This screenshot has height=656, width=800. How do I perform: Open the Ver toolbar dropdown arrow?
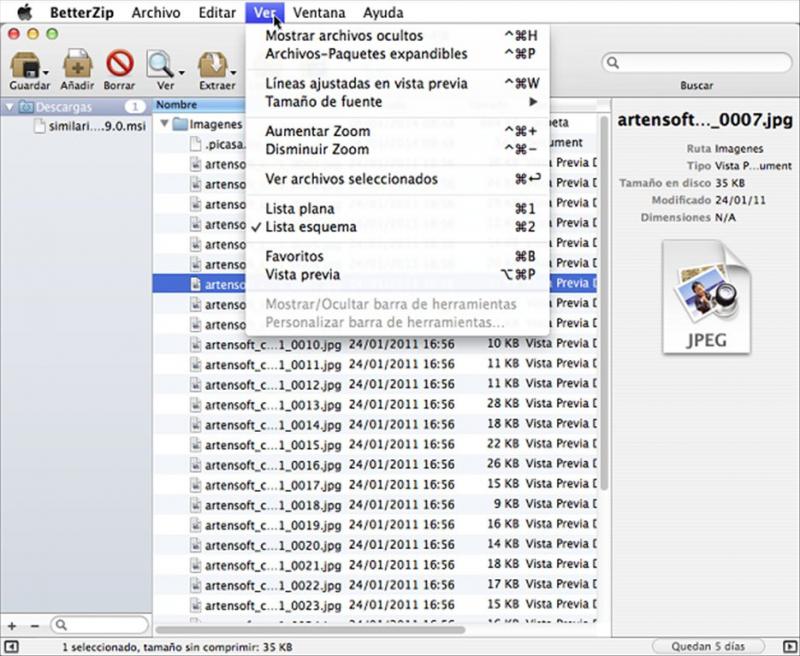coord(181,72)
